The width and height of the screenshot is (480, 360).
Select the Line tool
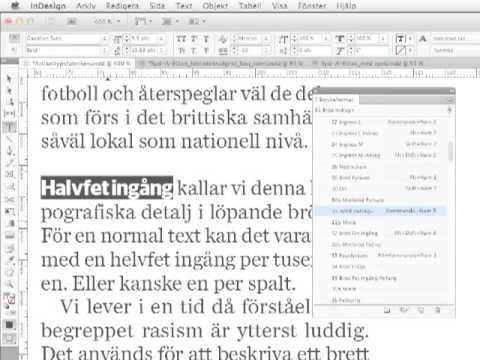coord(10,139)
